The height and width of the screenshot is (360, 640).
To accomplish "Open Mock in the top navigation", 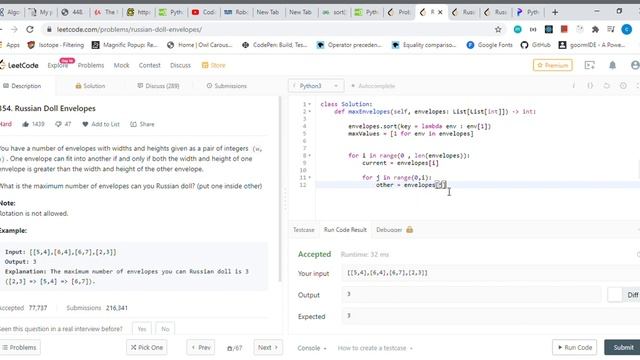I will 121,65.
